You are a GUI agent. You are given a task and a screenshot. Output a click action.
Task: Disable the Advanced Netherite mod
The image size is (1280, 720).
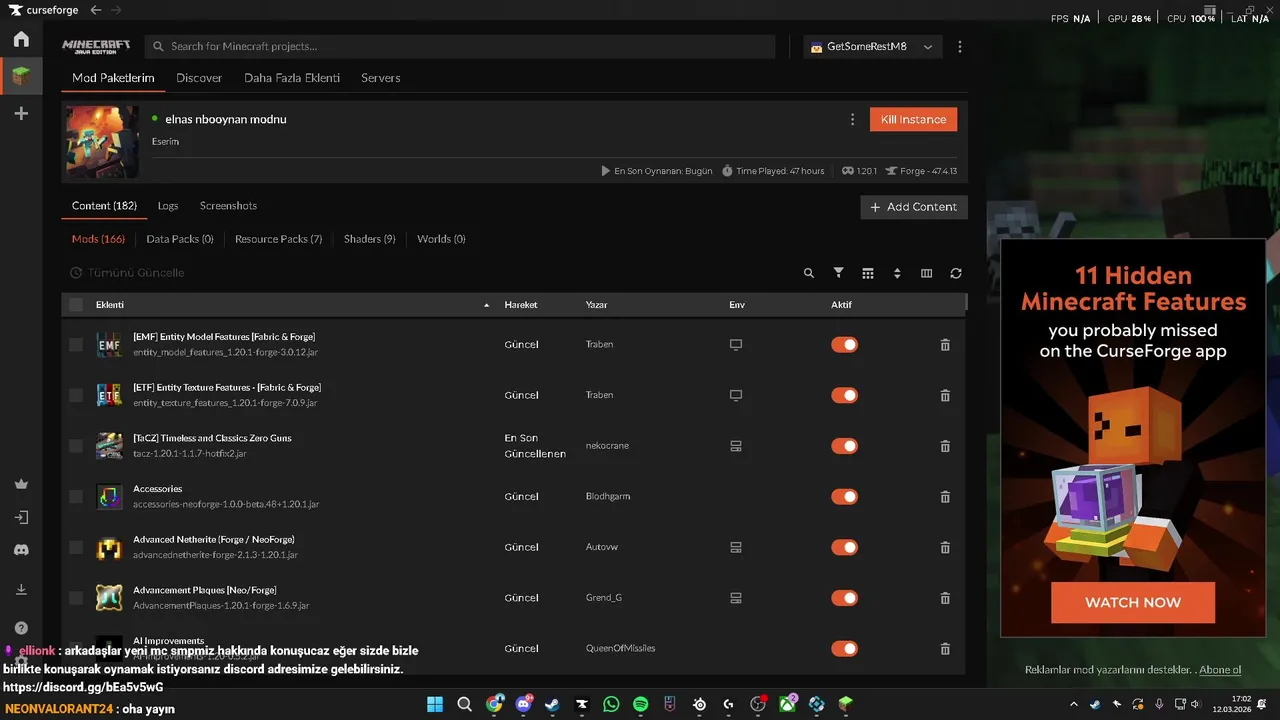[x=844, y=547]
